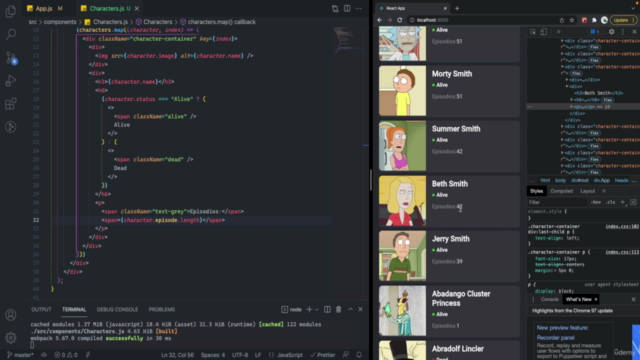Change indentation via Spaces: 4
This screenshot has height=360, width=640.
[213, 355]
